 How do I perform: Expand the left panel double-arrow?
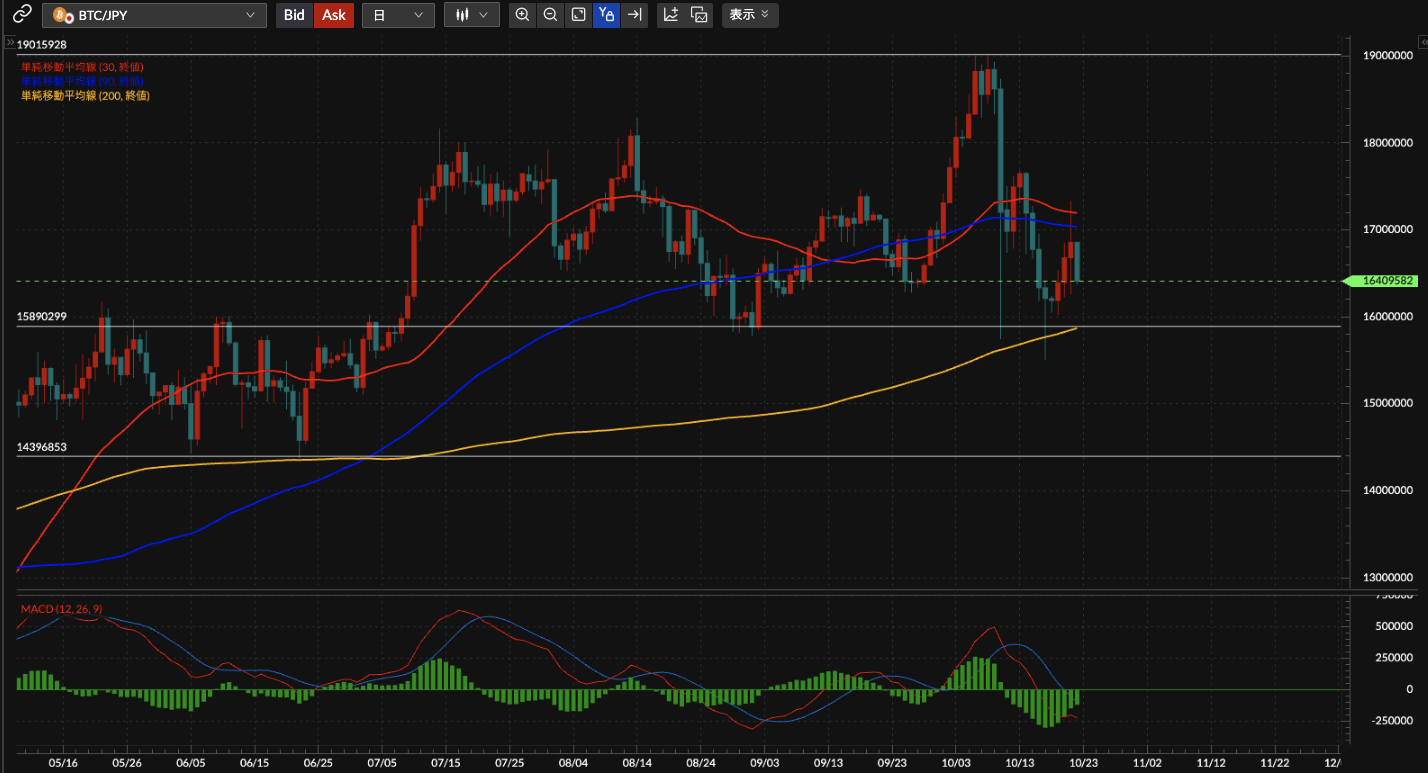[x=10, y=44]
